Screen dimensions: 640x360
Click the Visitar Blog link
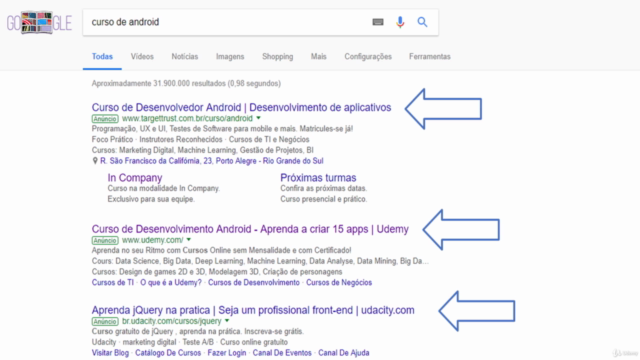click(x=110, y=353)
